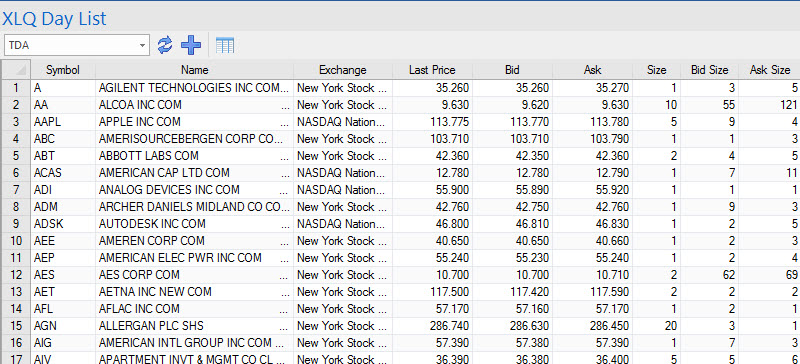Sort by the Bid column header
Viewport: 800px width, 364px height.
[x=512, y=70]
